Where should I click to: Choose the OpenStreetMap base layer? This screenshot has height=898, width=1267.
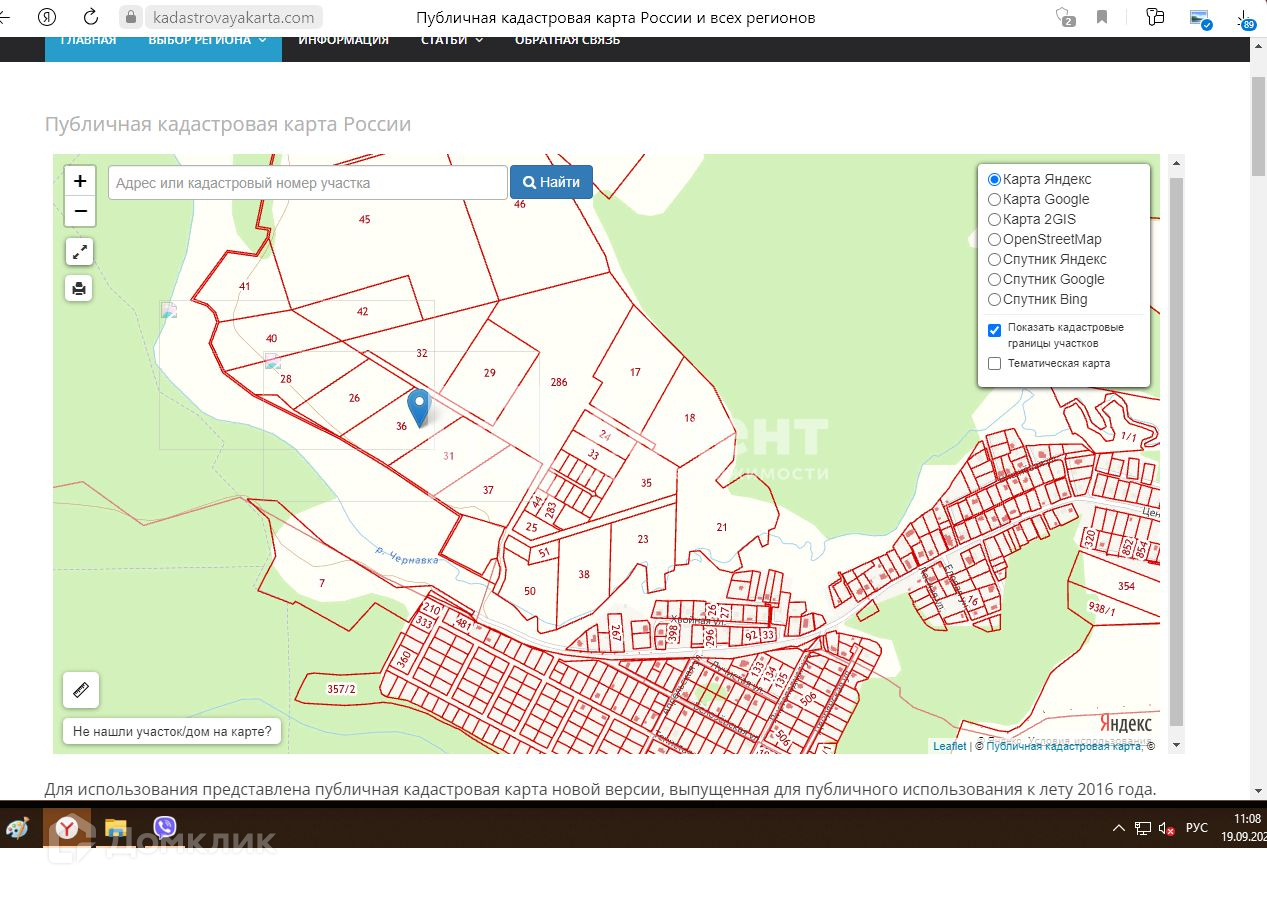994,240
